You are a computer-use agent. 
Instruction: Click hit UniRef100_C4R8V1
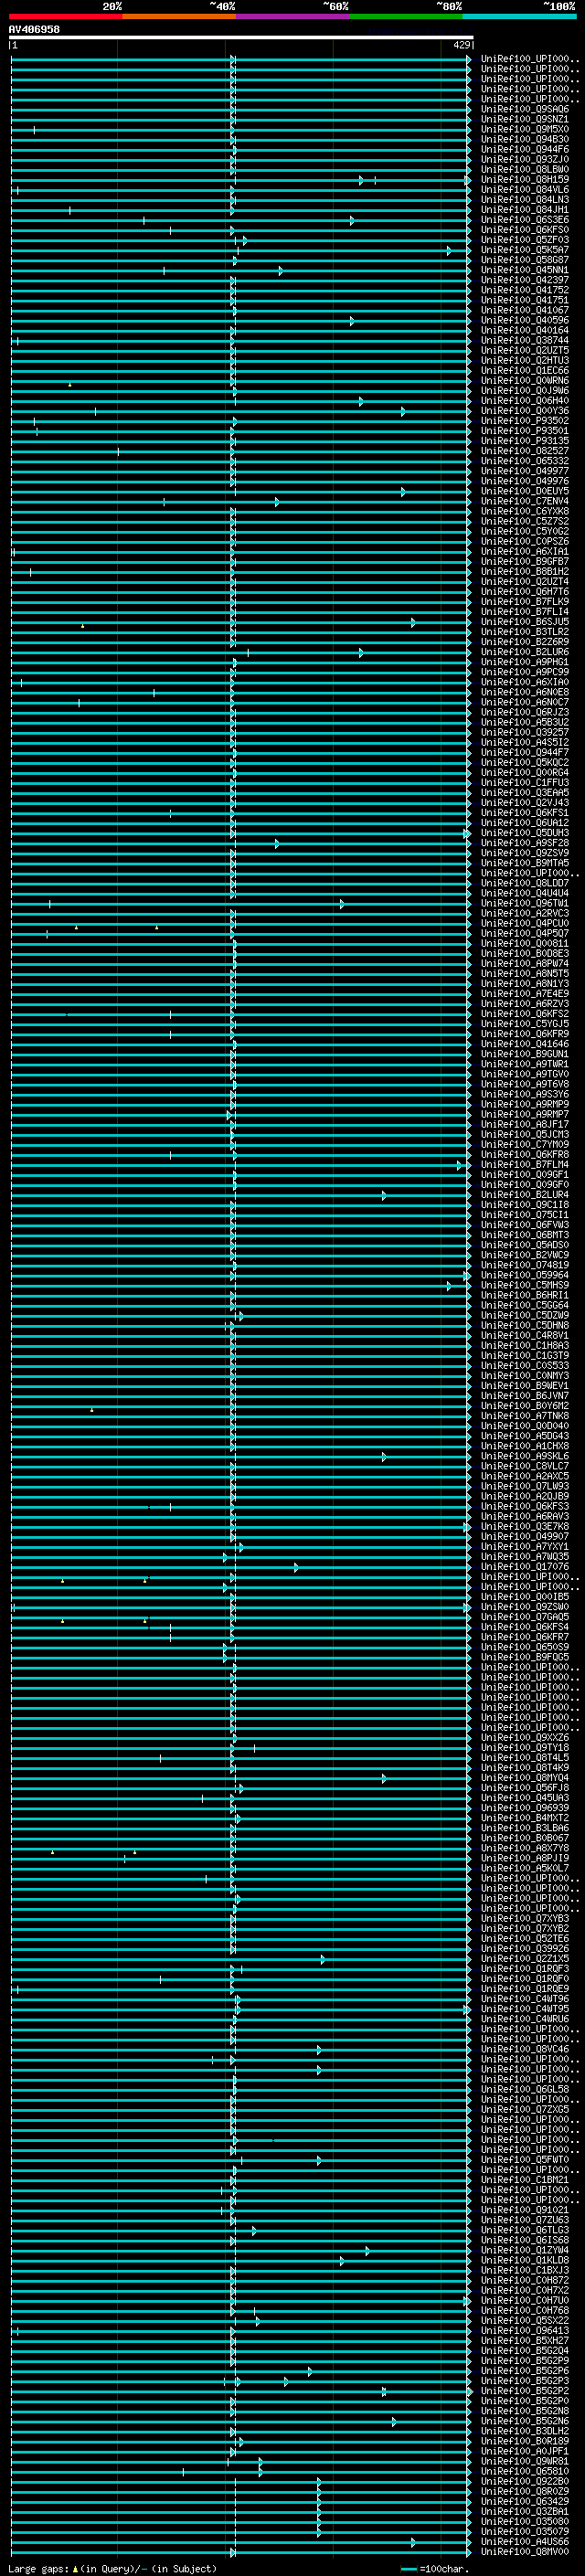point(524,1336)
